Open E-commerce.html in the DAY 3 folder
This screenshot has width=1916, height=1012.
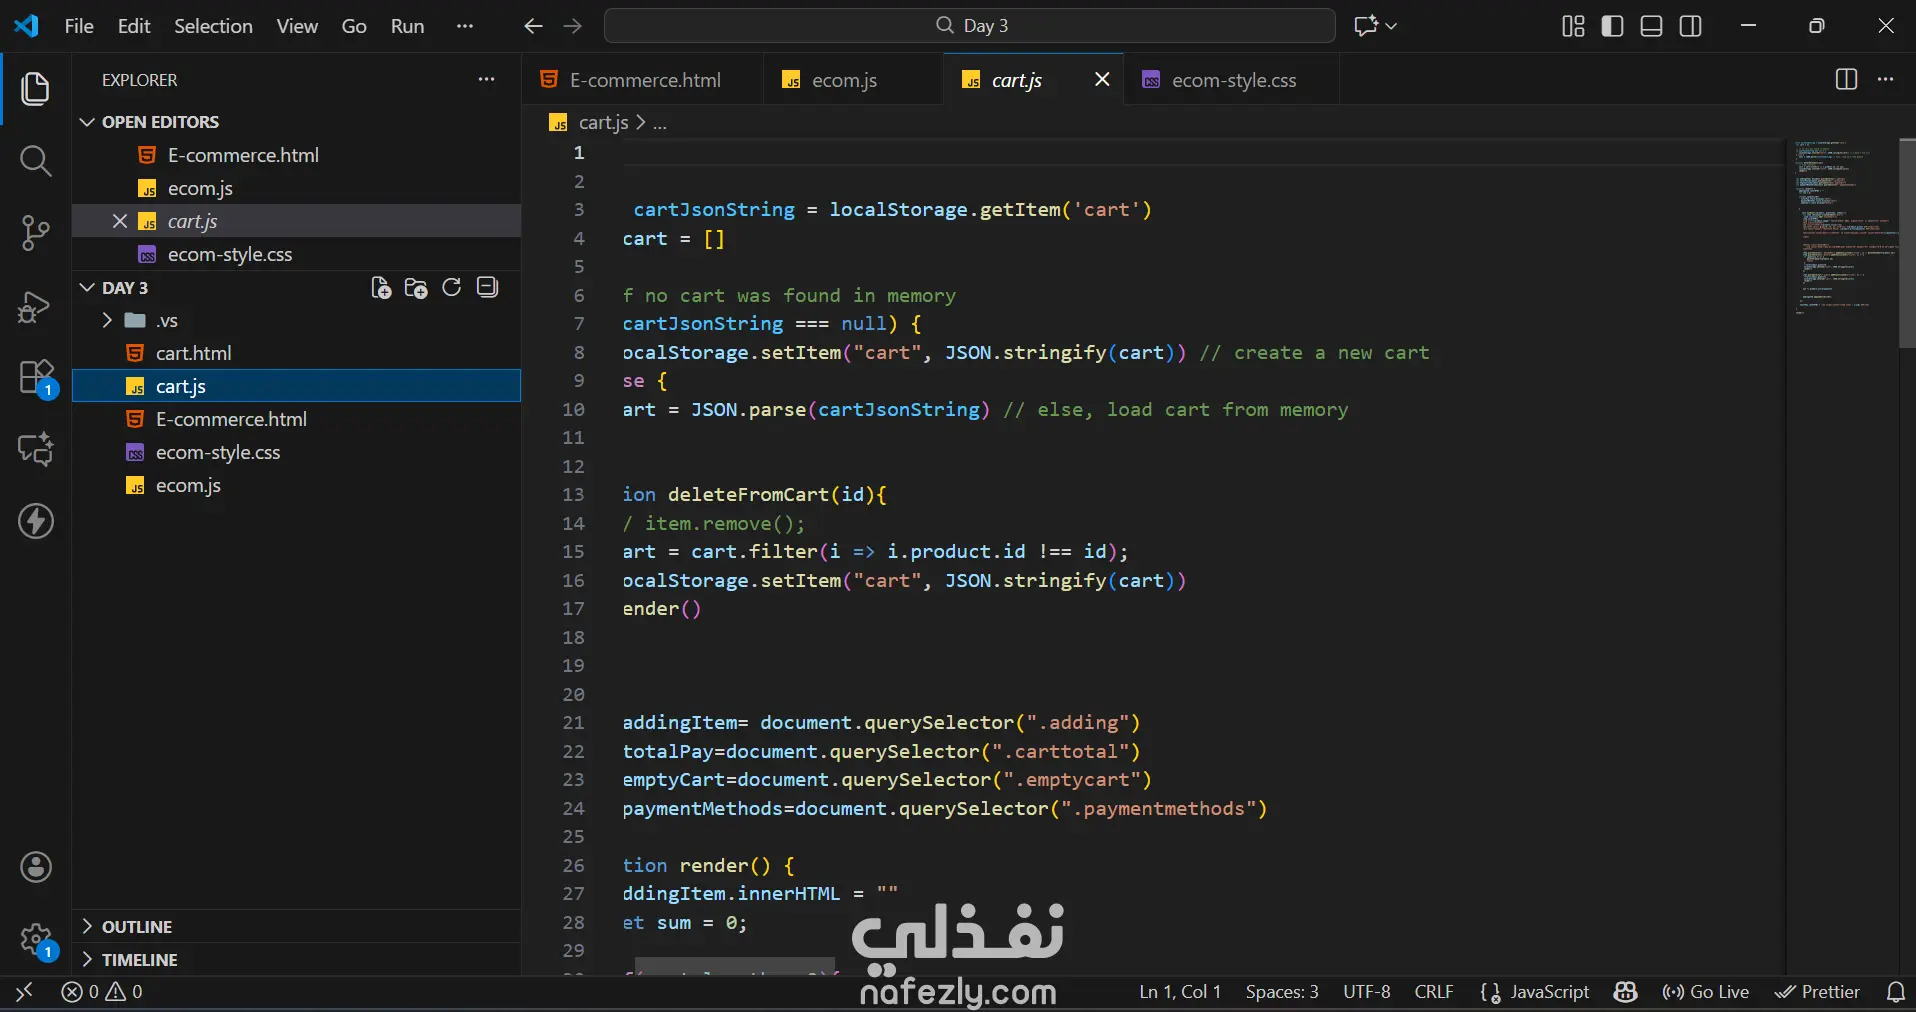[296, 419]
